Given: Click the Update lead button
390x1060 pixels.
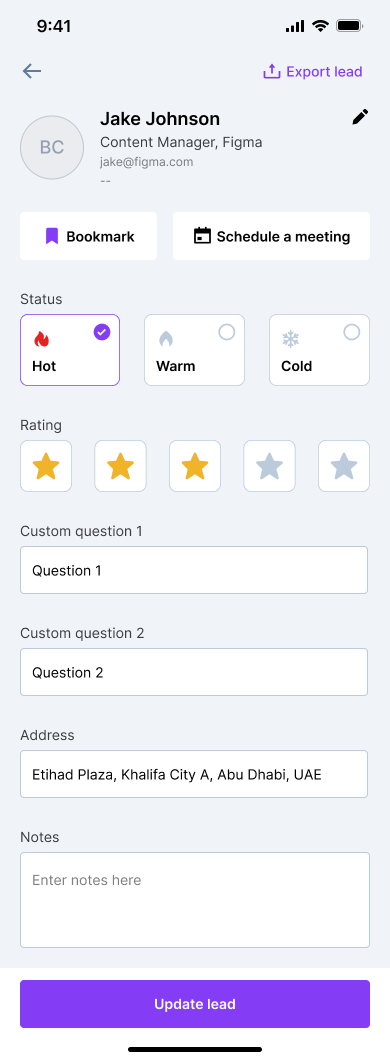Looking at the screenshot, I should (x=195, y=1004).
